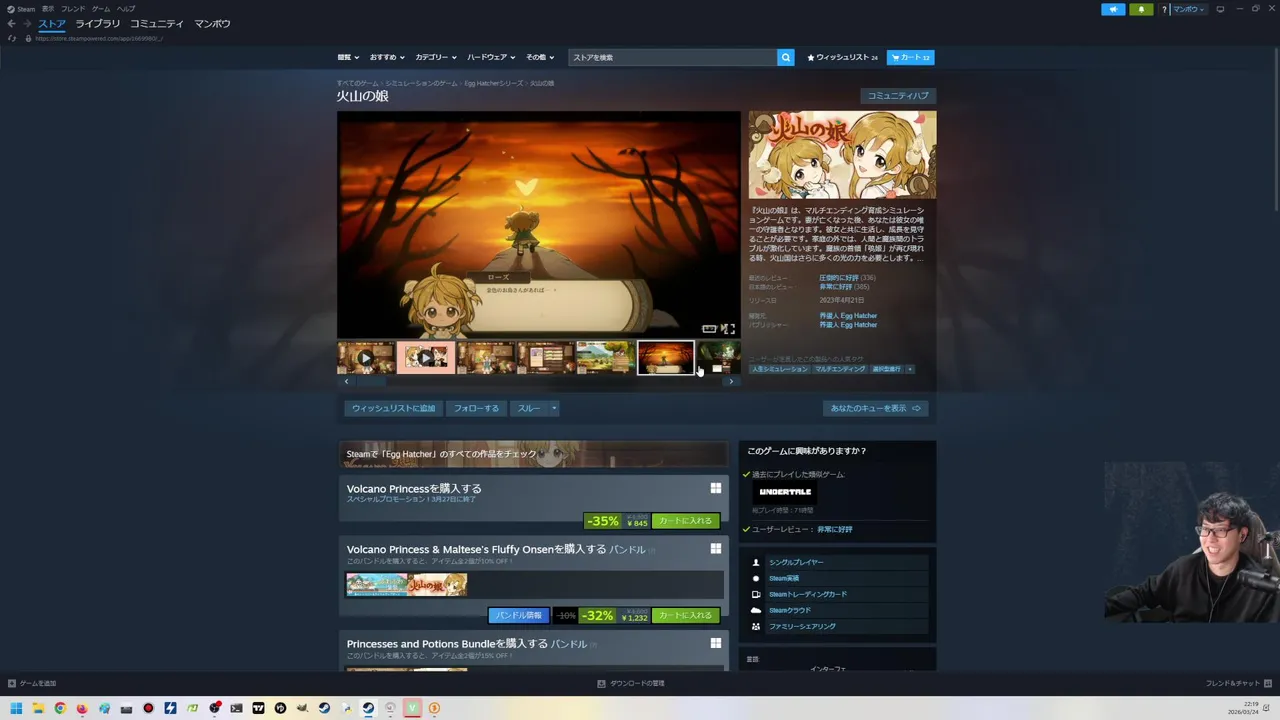Select the 人生シミュレーション tag
The height and width of the screenshot is (720, 1280).
(779, 369)
